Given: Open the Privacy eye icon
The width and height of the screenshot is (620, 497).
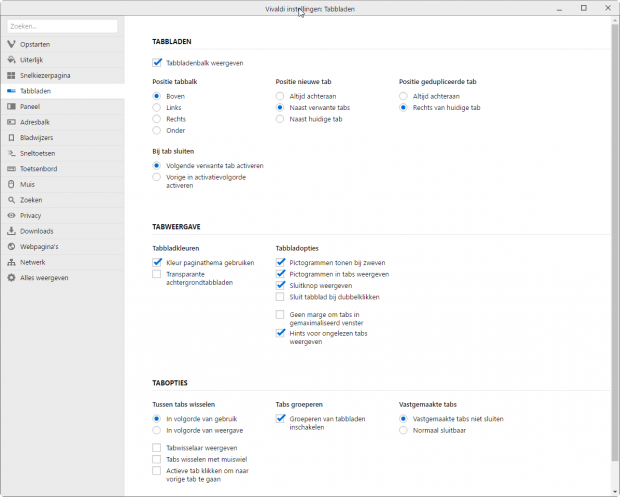Looking at the screenshot, I should point(11,215).
